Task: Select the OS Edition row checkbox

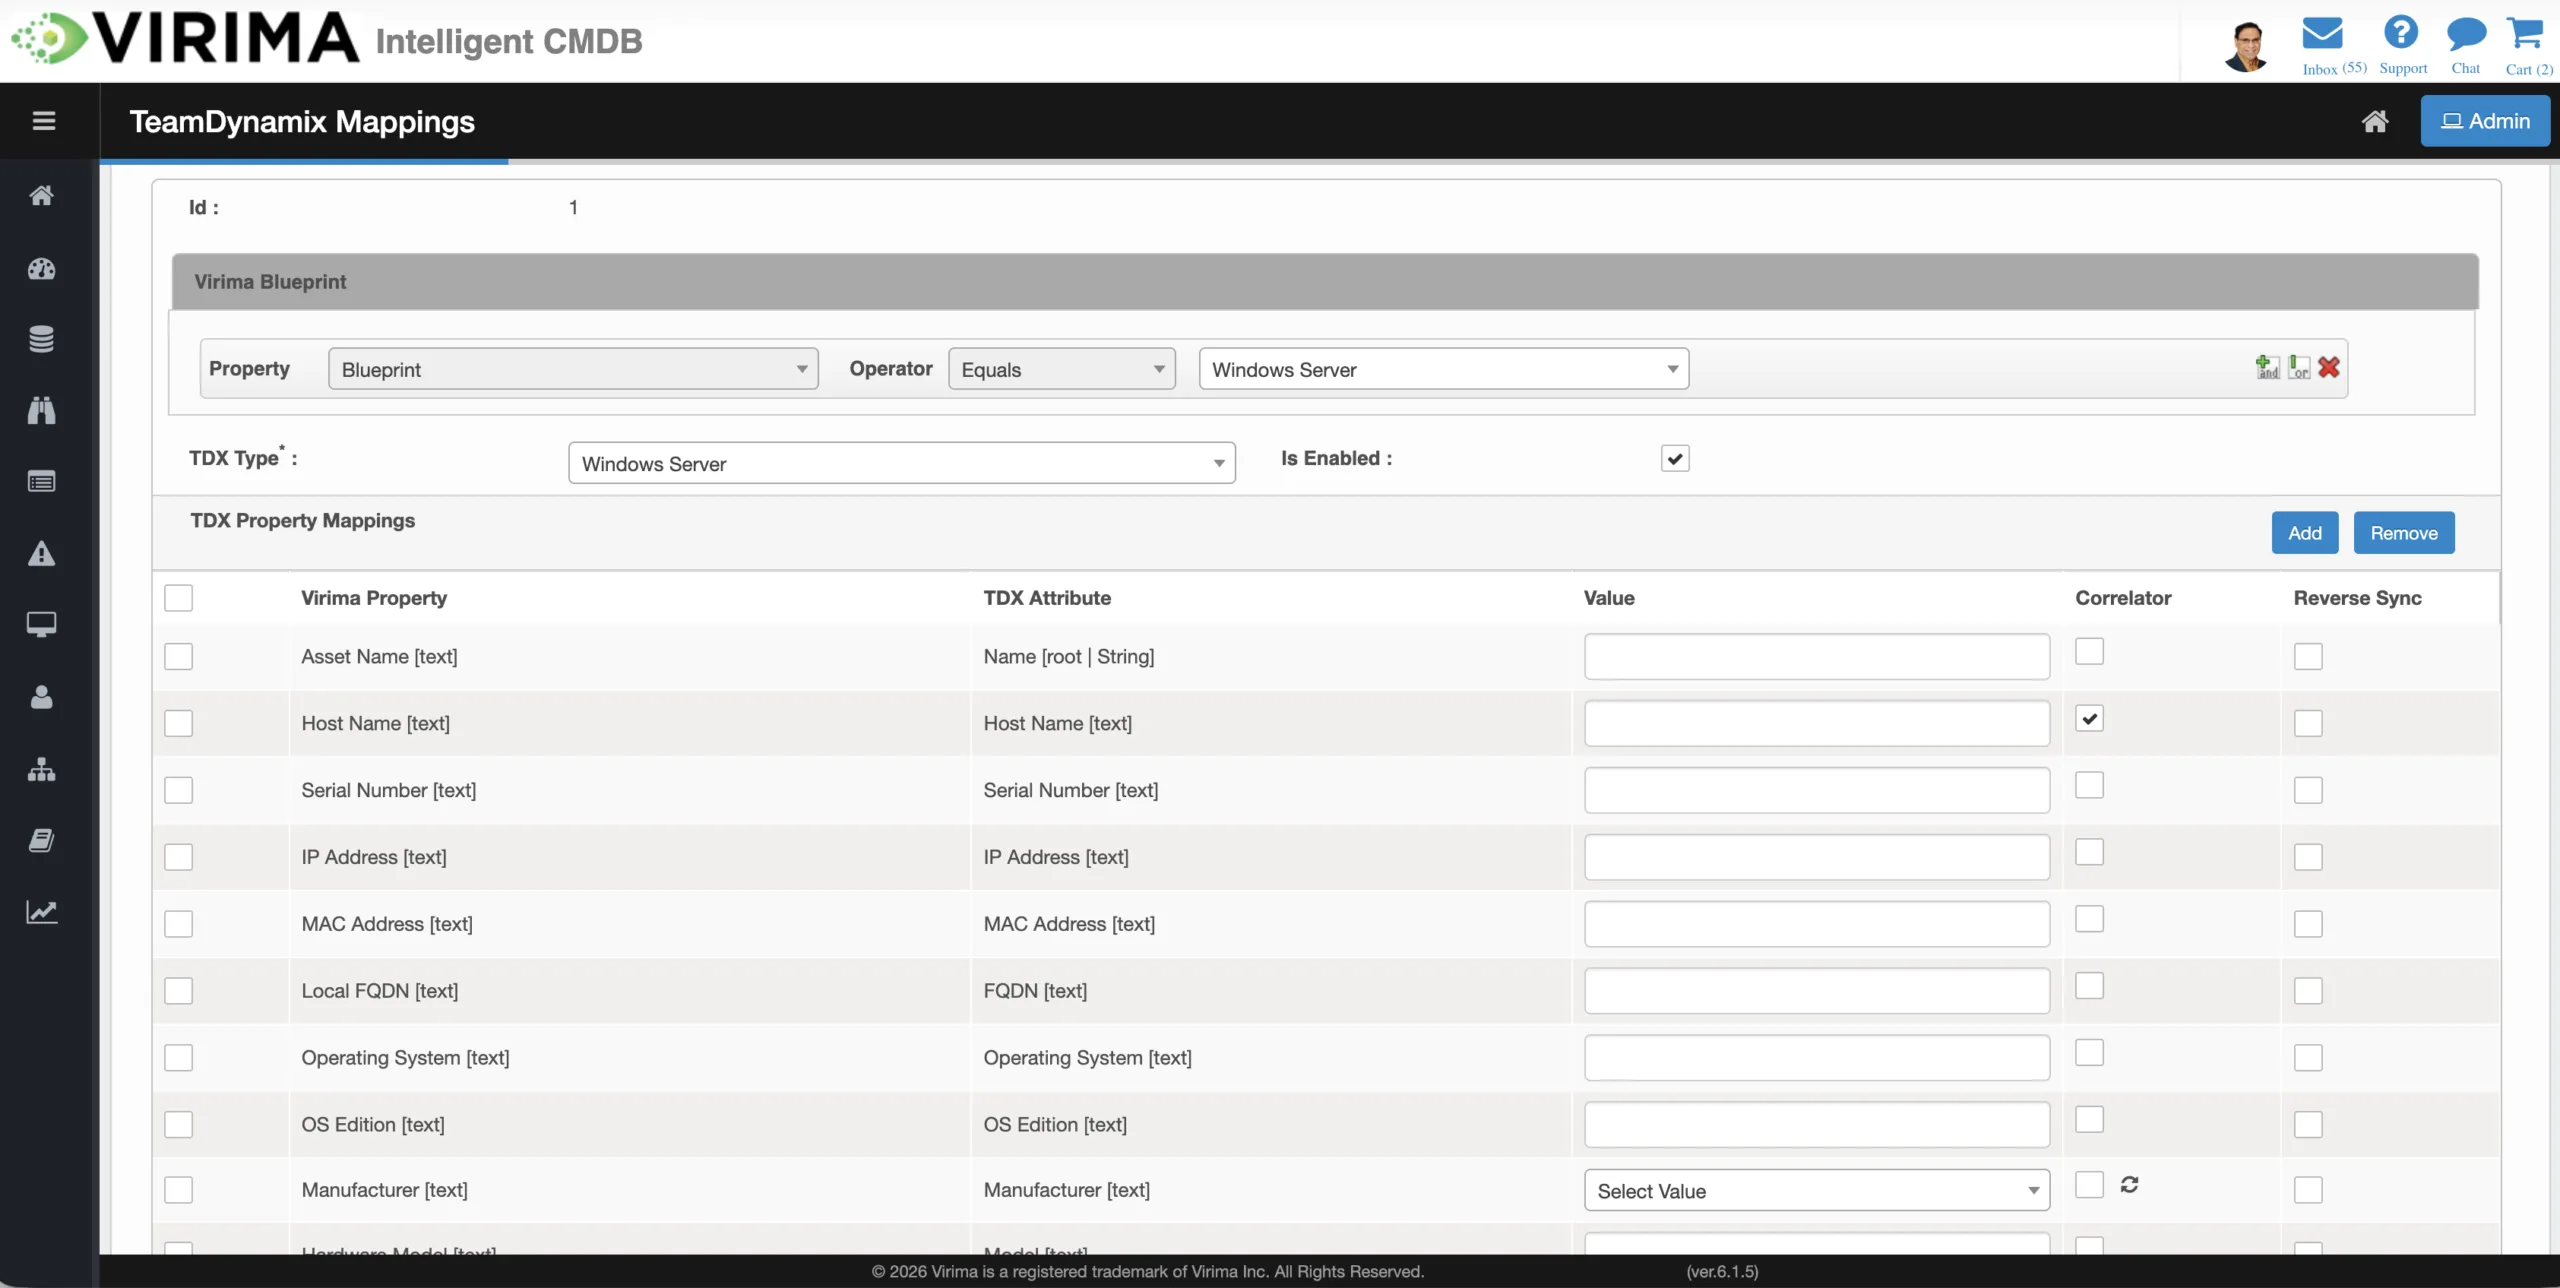Action: tap(178, 1125)
